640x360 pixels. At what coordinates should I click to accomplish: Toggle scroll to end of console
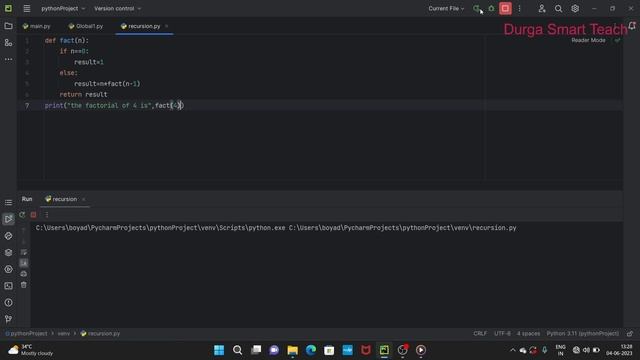pyautogui.click(x=24, y=263)
